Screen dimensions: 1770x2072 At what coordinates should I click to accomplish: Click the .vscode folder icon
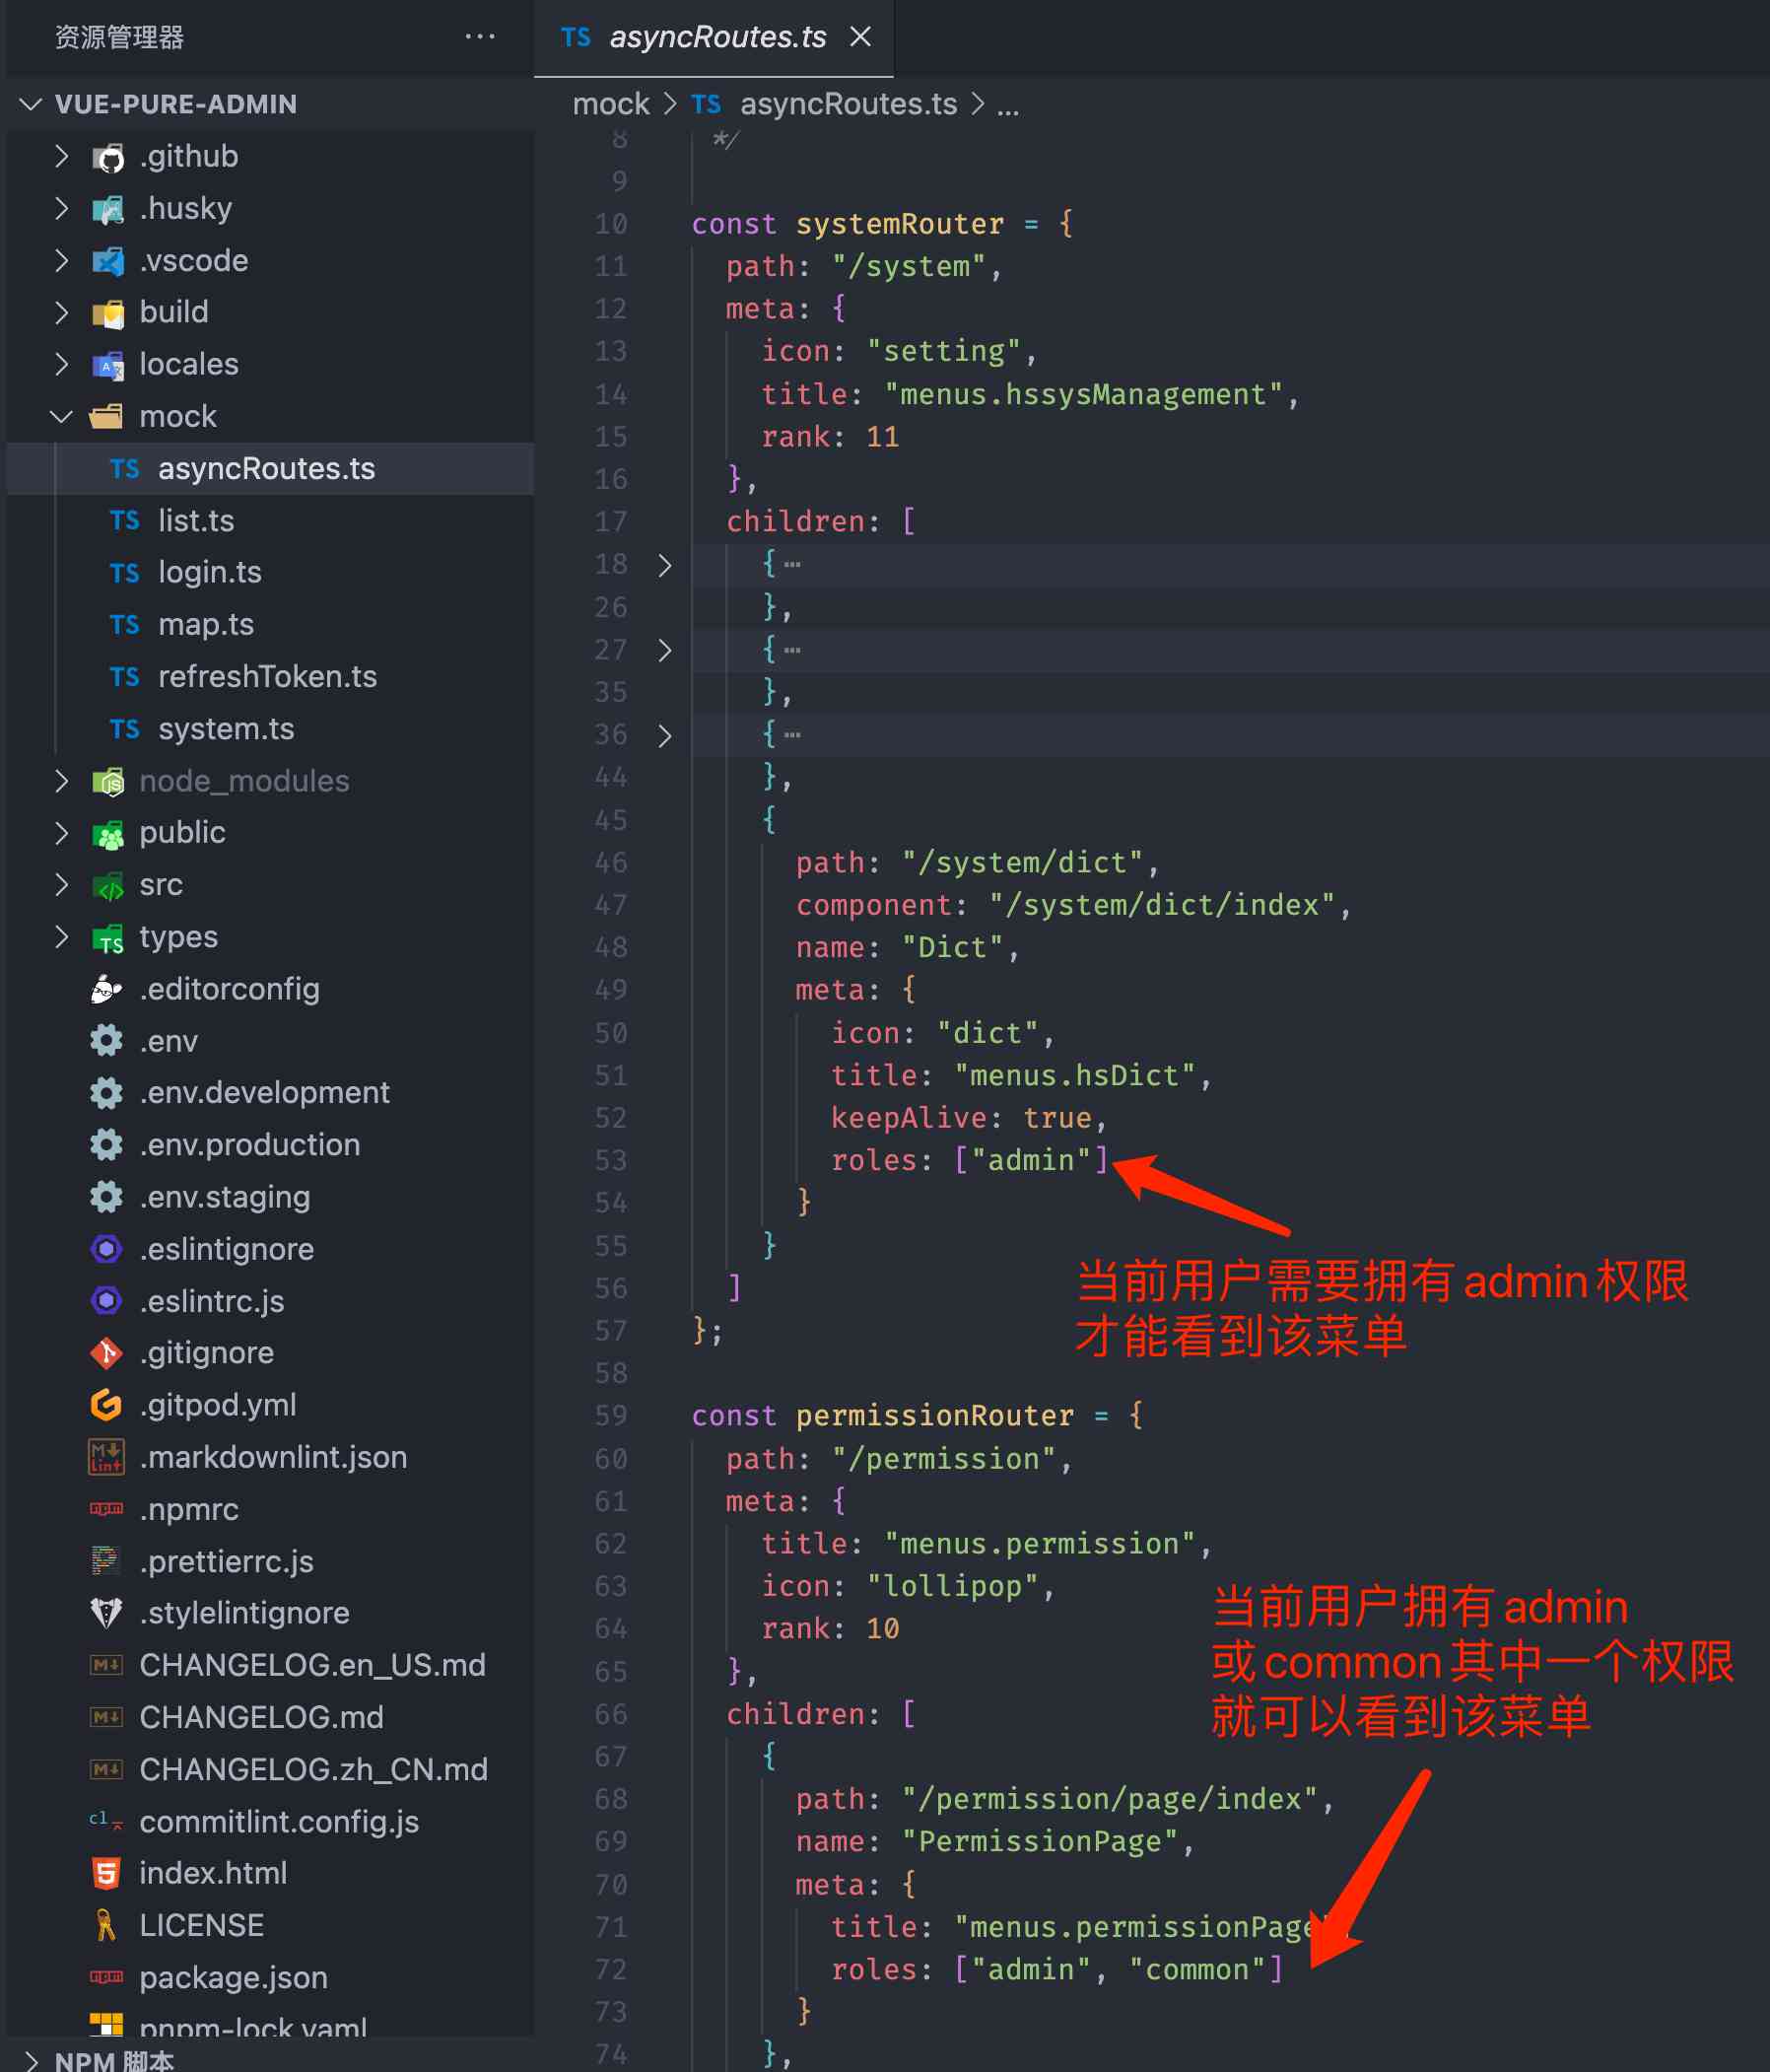pyautogui.click(x=108, y=261)
